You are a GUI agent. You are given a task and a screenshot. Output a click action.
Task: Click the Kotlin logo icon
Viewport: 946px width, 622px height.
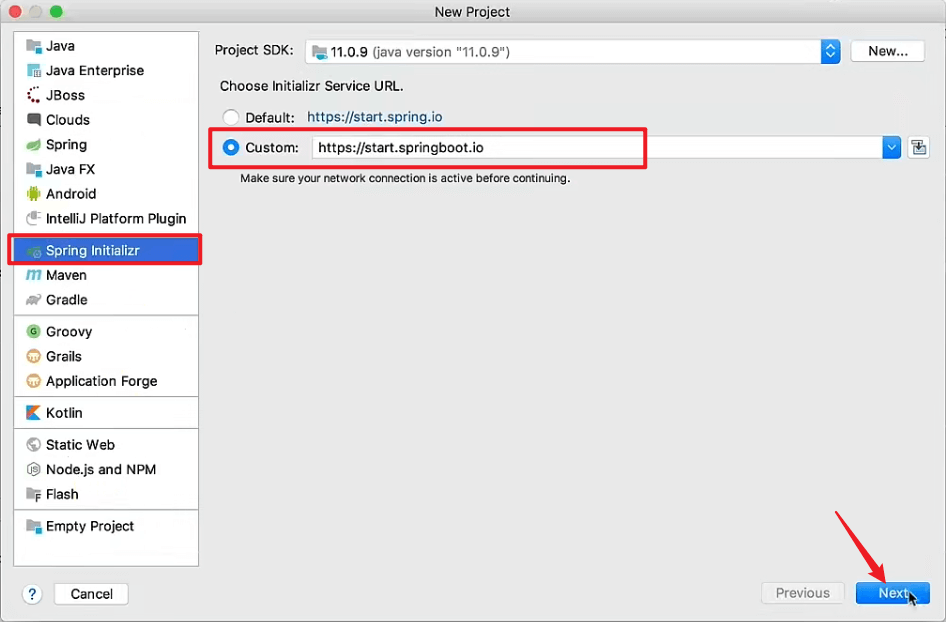tap(34, 413)
